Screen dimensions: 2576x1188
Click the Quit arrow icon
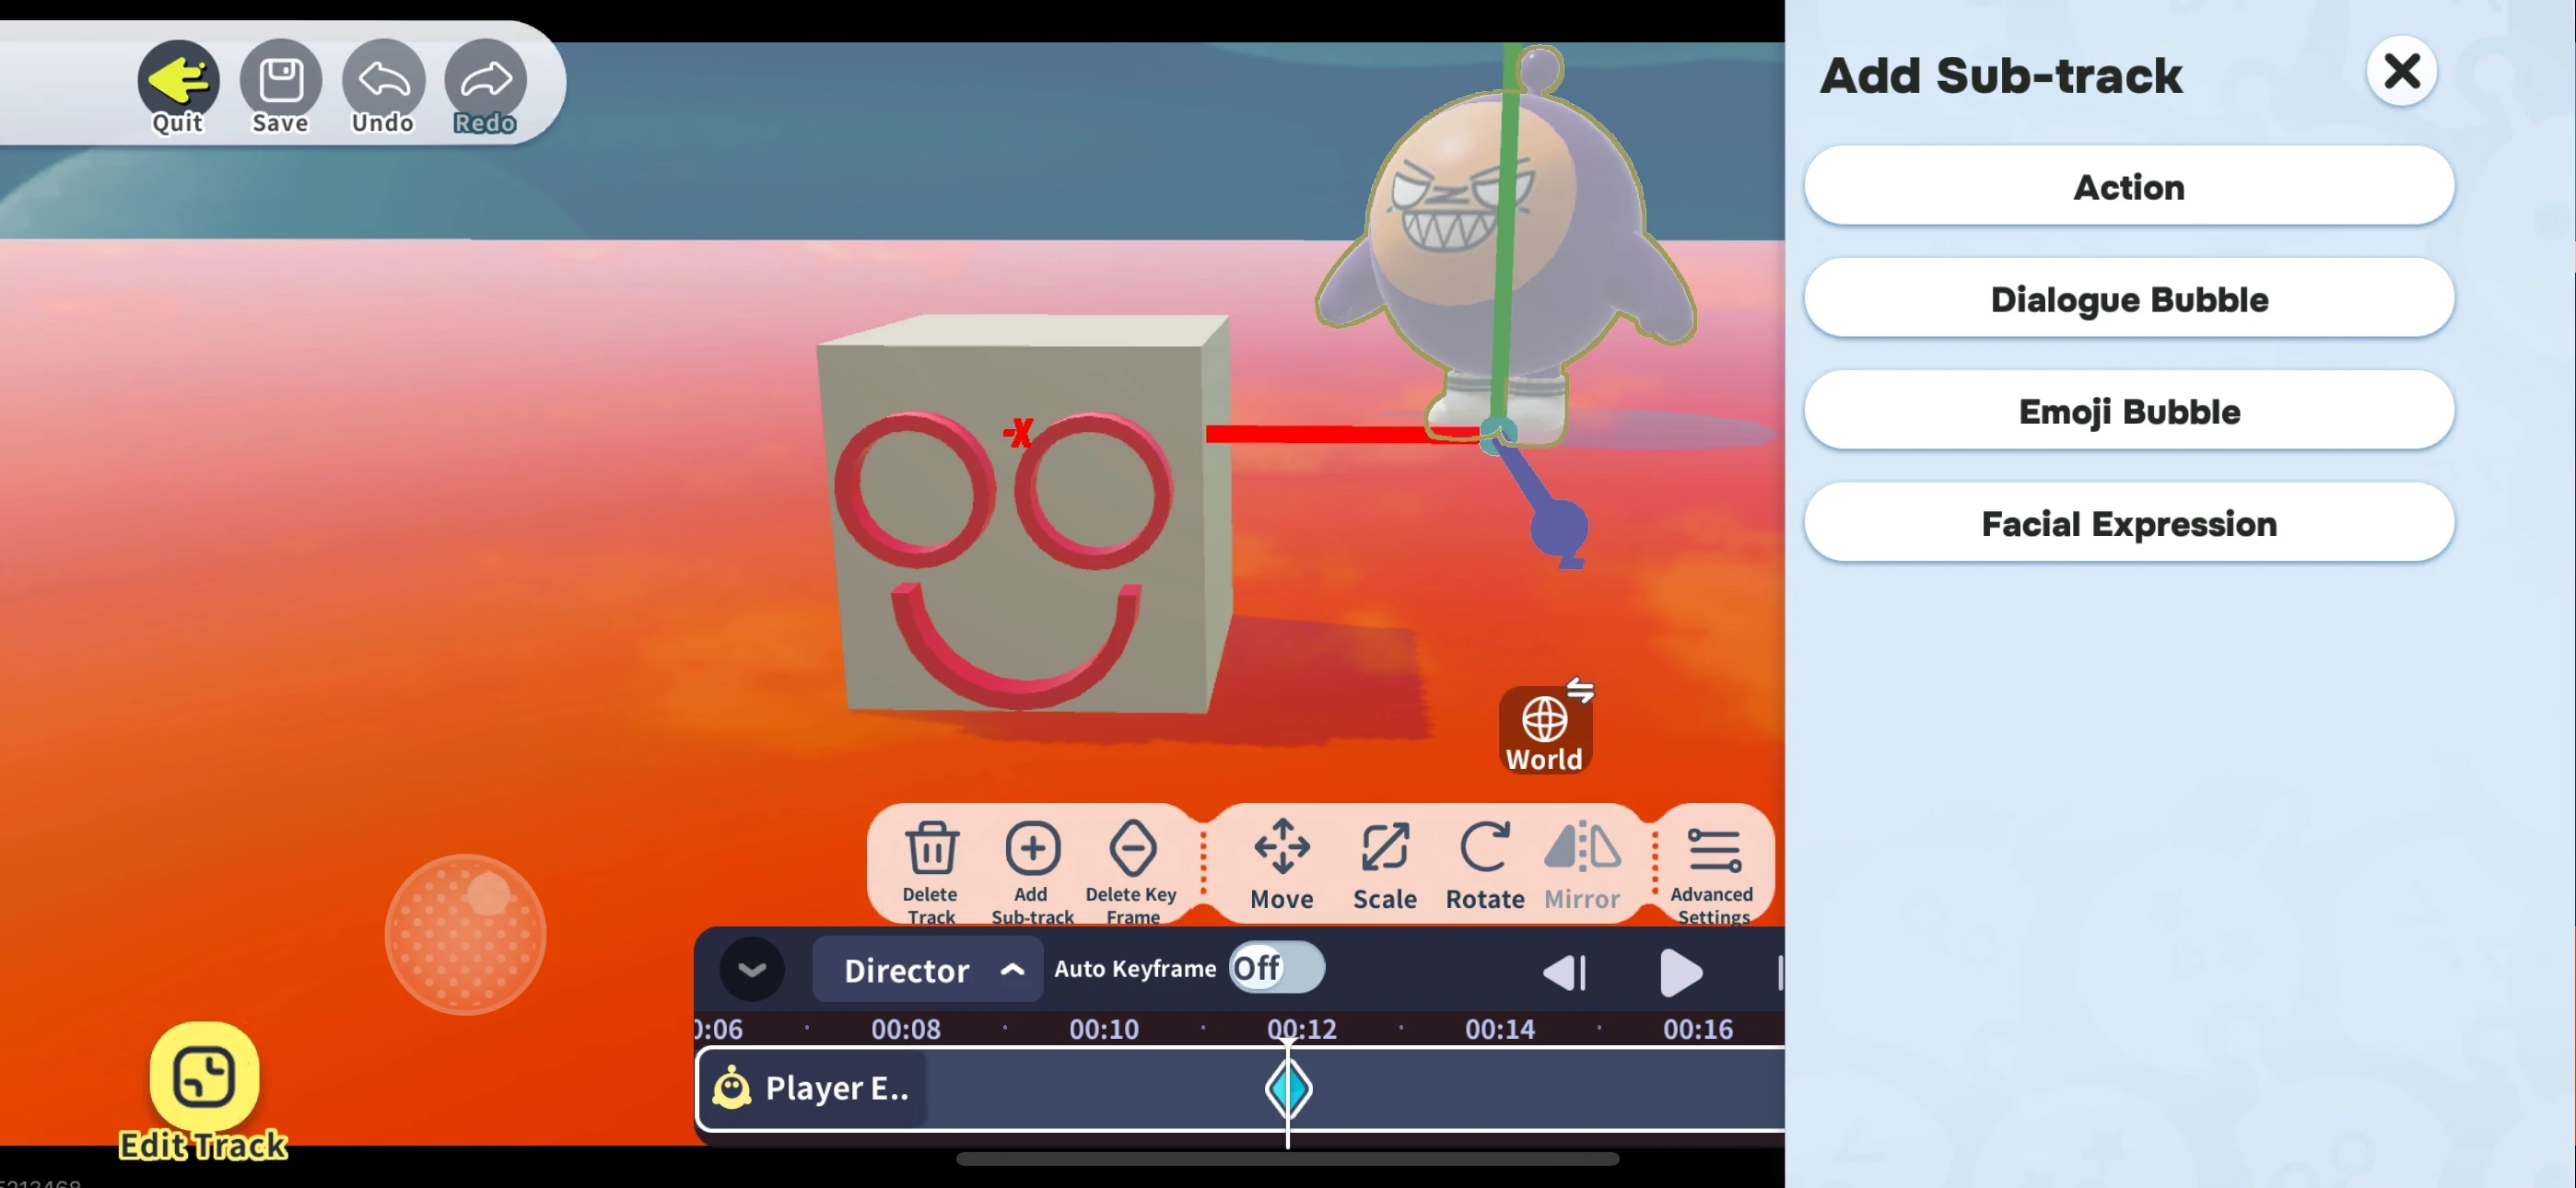click(178, 80)
